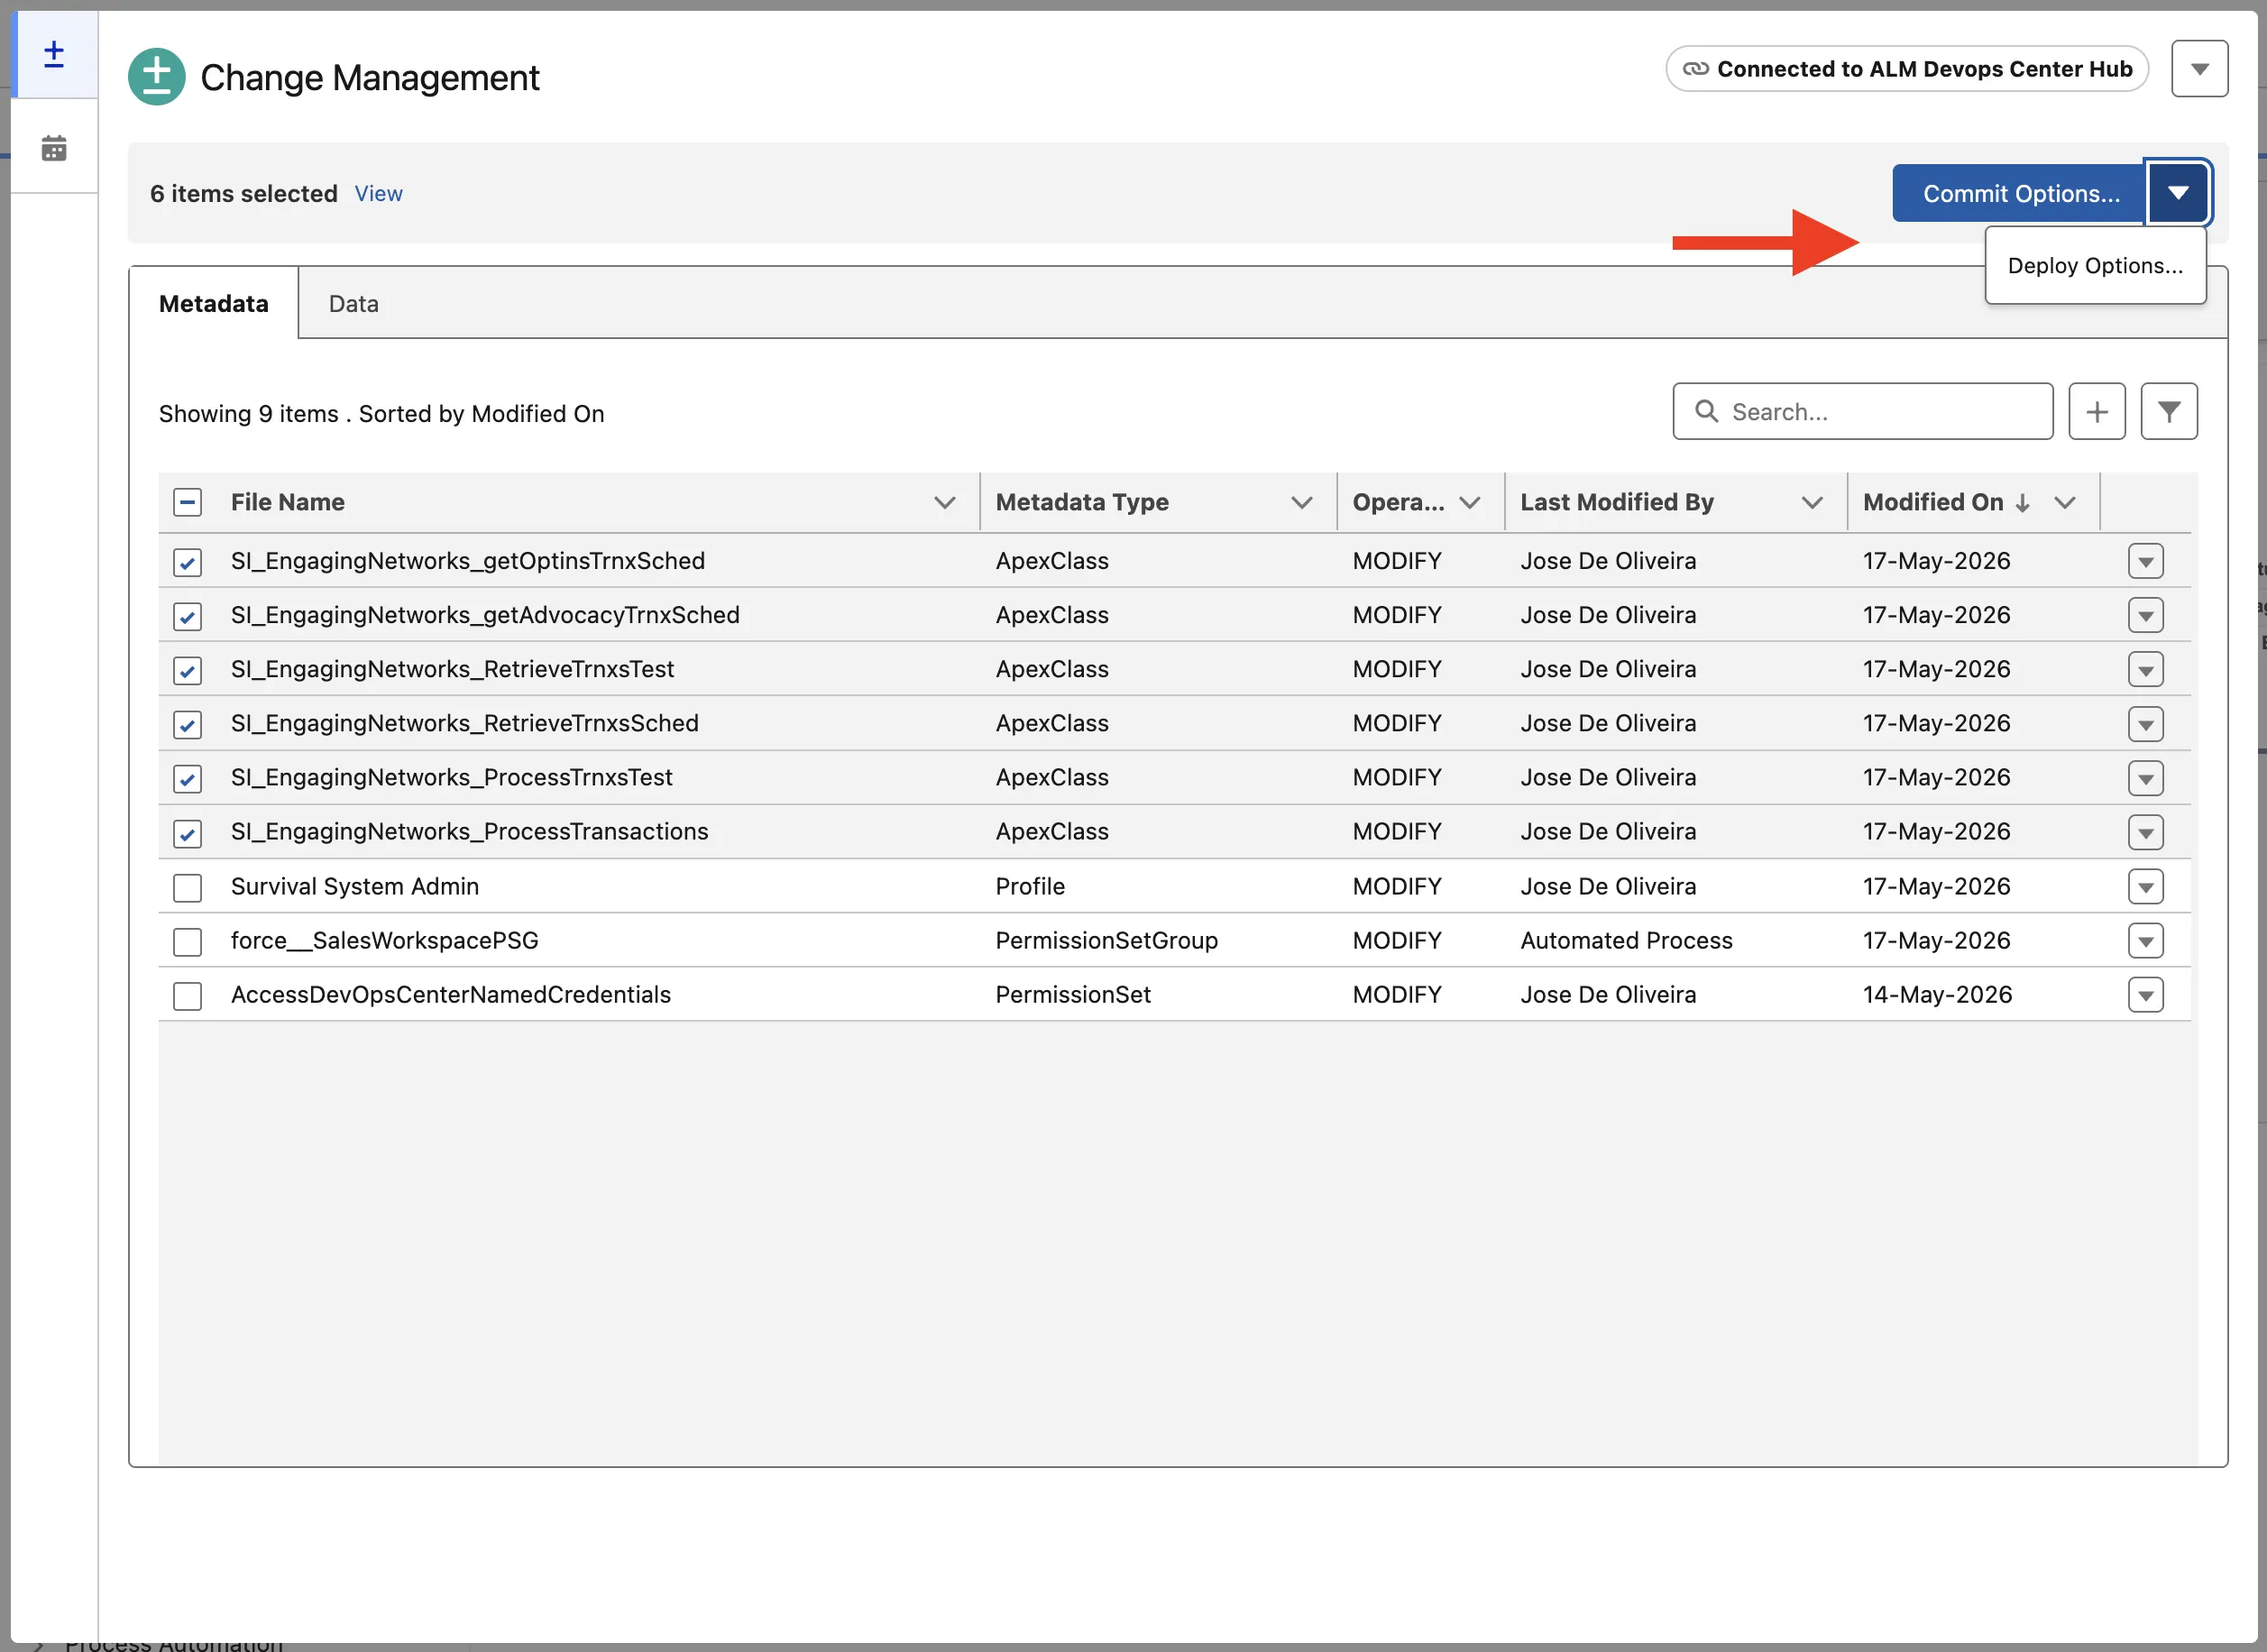Open row actions for SI_EngagingNetworks_ProcessTrnxsTest

pos(2145,777)
